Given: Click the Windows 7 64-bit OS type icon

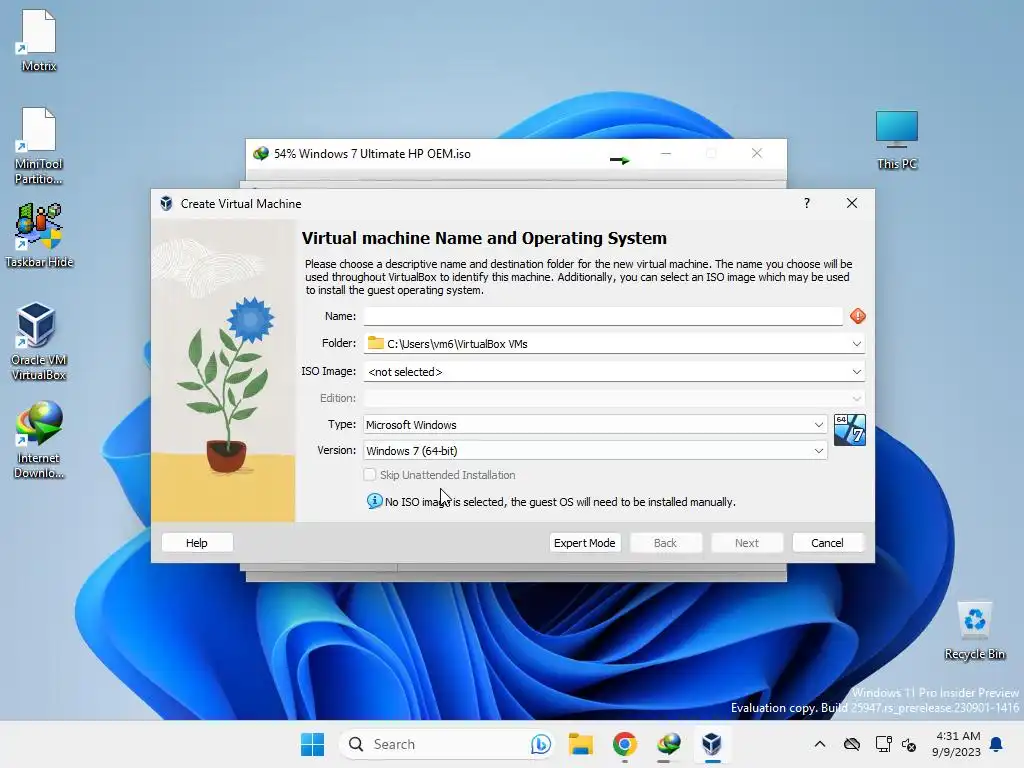Looking at the screenshot, I should point(850,430).
